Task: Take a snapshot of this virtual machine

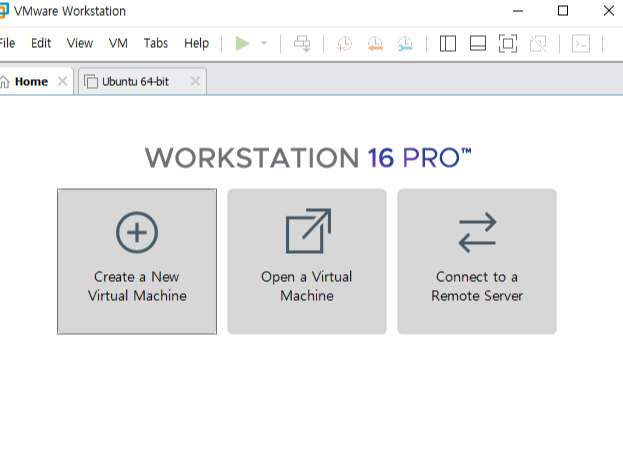Action: tap(344, 43)
